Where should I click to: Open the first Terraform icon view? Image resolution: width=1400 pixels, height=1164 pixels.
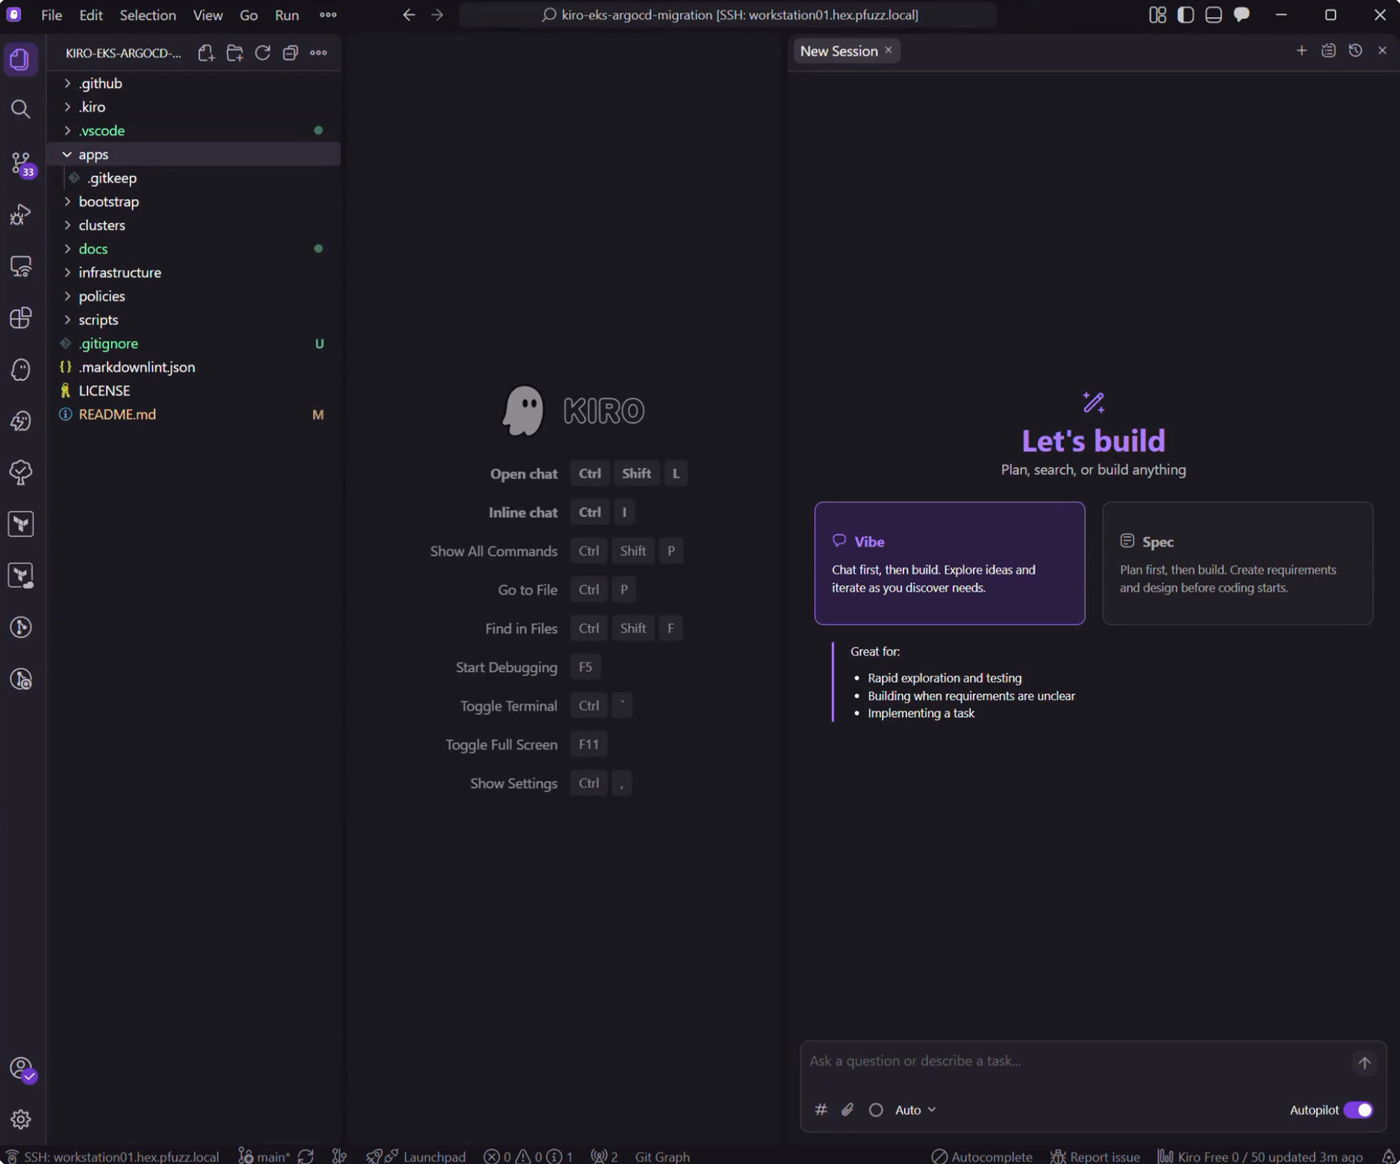(x=20, y=524)
